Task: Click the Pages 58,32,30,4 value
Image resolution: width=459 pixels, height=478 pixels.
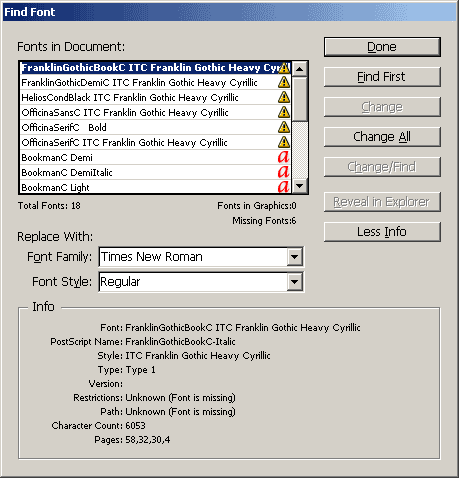Action: click(x=148, y=440)
